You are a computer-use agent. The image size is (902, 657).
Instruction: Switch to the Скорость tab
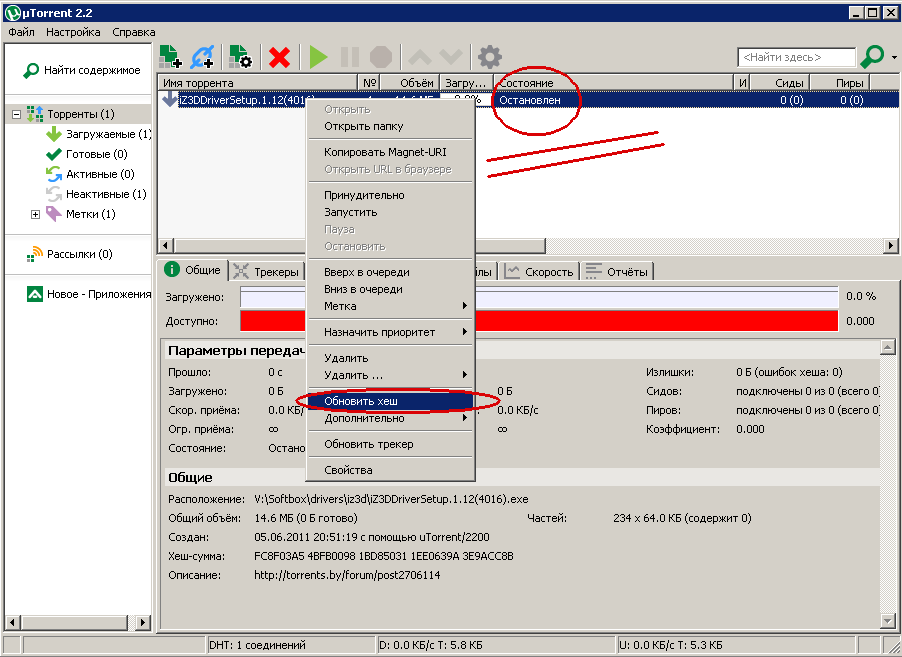click(540, 271)
